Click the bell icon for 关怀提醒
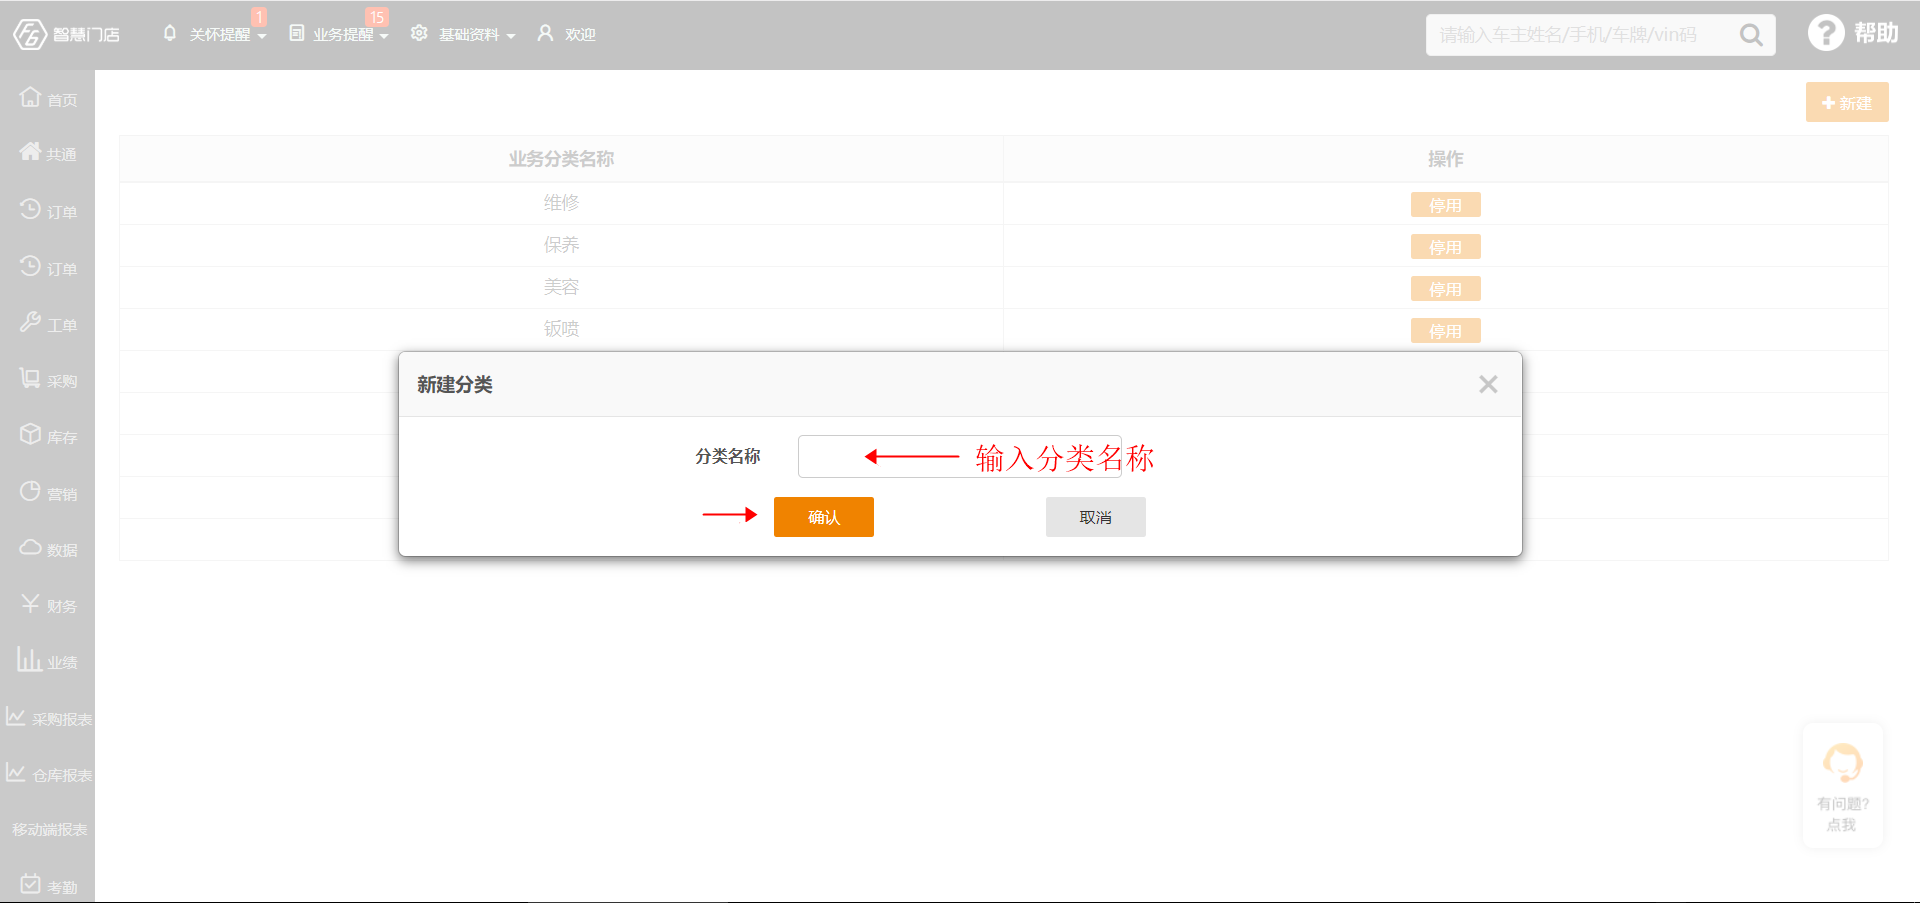The width and height of the screenshot is (1920, 903). click(170, 33)
